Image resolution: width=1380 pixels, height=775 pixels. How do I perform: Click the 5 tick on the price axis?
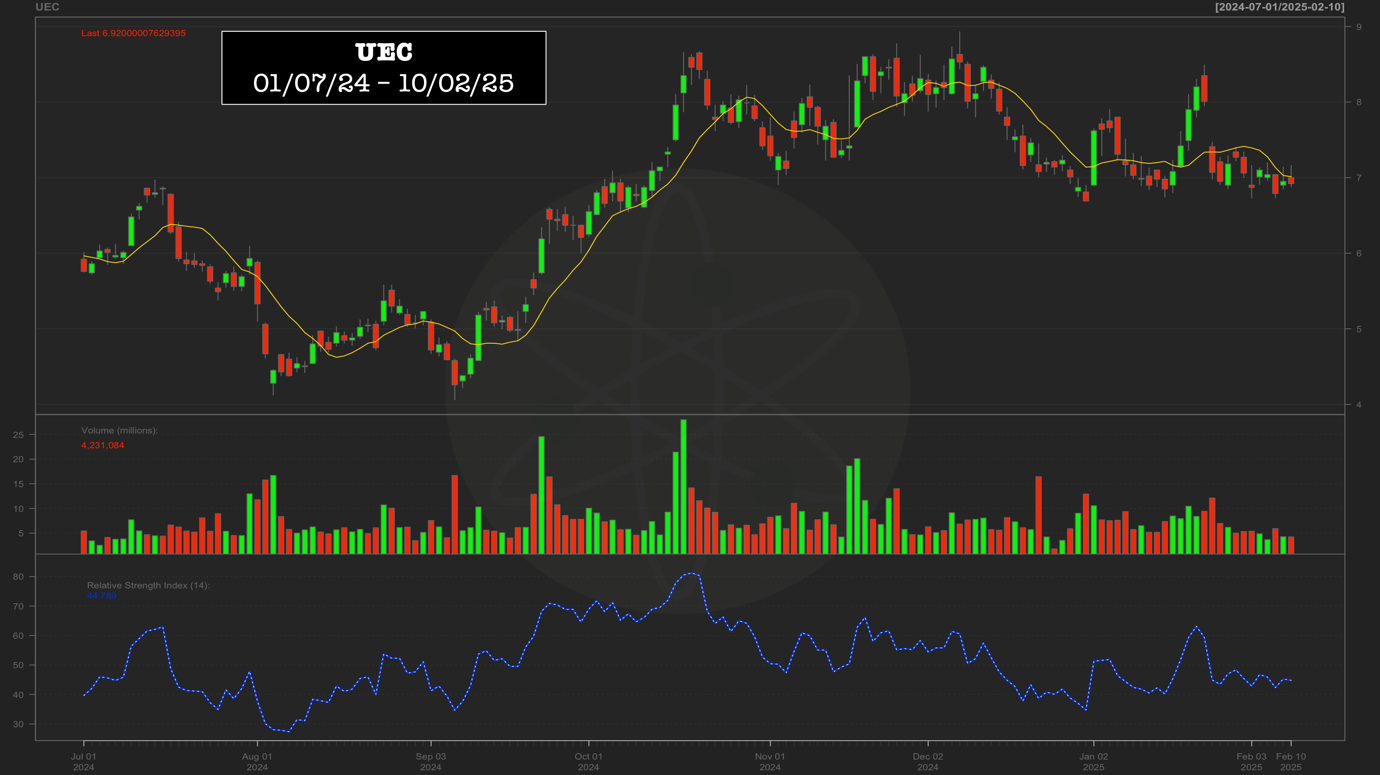click(x=1359, y=329)
